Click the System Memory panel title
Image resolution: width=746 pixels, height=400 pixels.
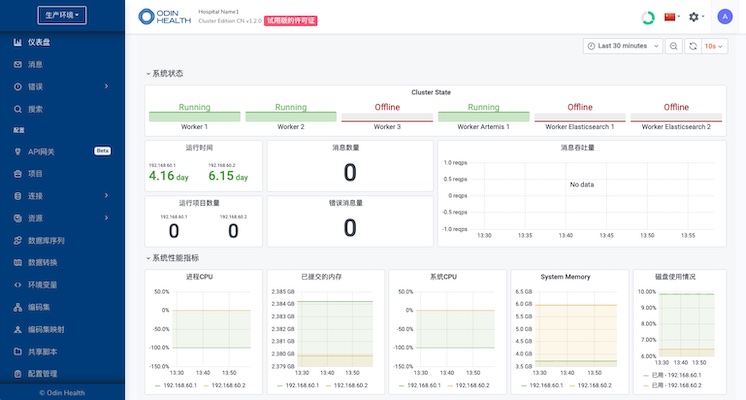565,277
